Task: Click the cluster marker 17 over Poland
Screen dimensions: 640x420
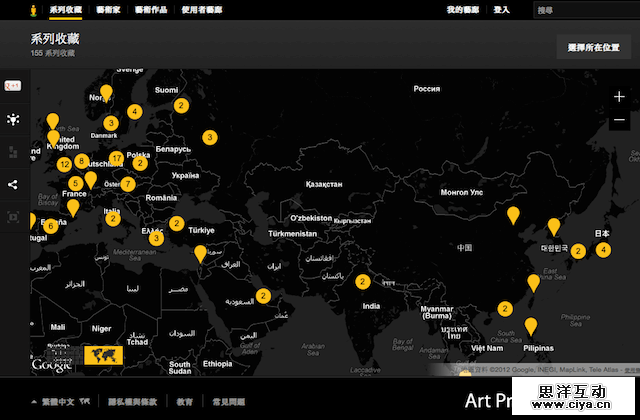Action: 117,158
